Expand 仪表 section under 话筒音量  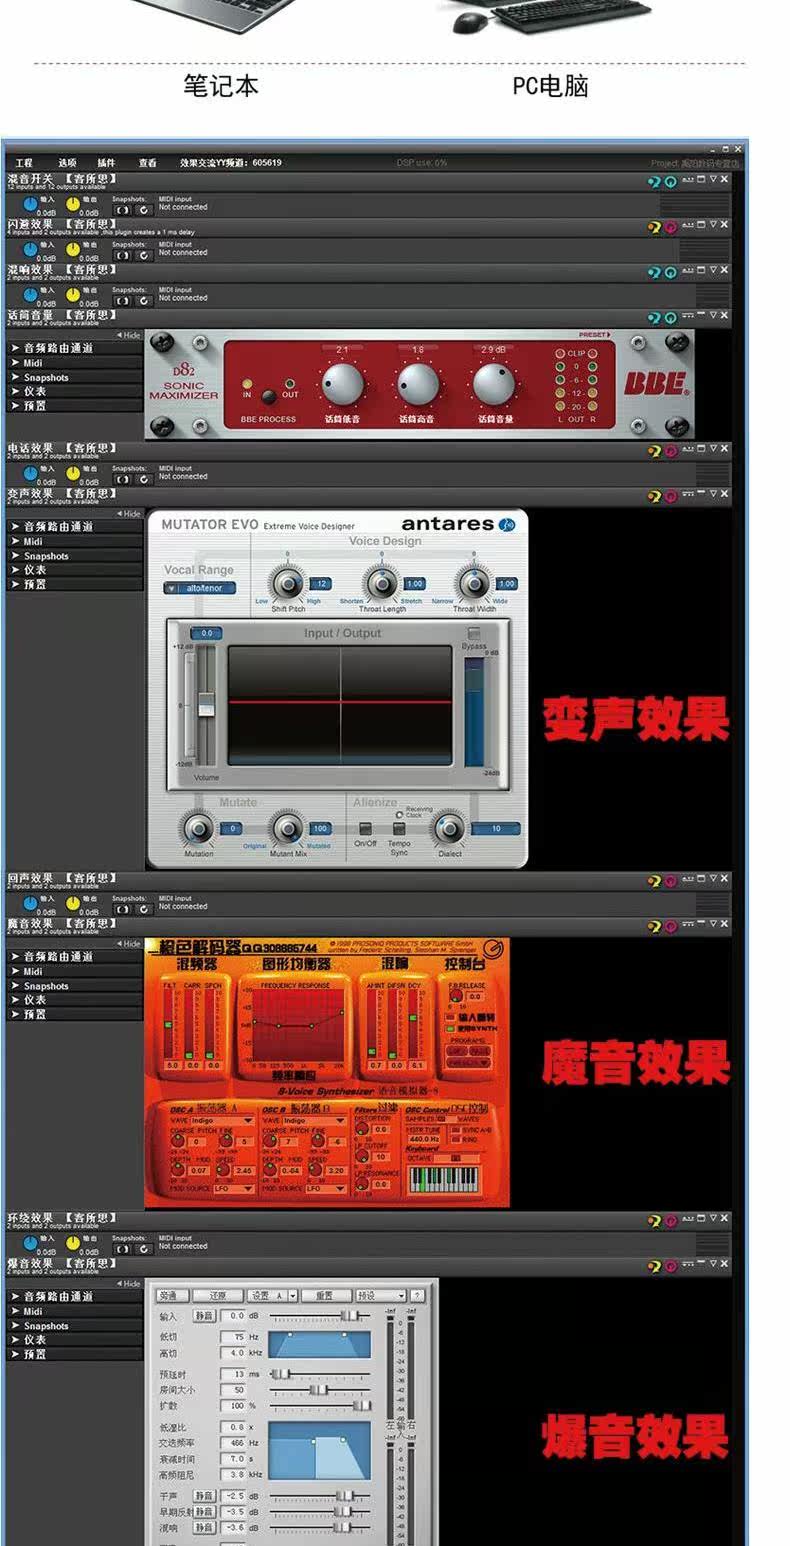[74, 392]
